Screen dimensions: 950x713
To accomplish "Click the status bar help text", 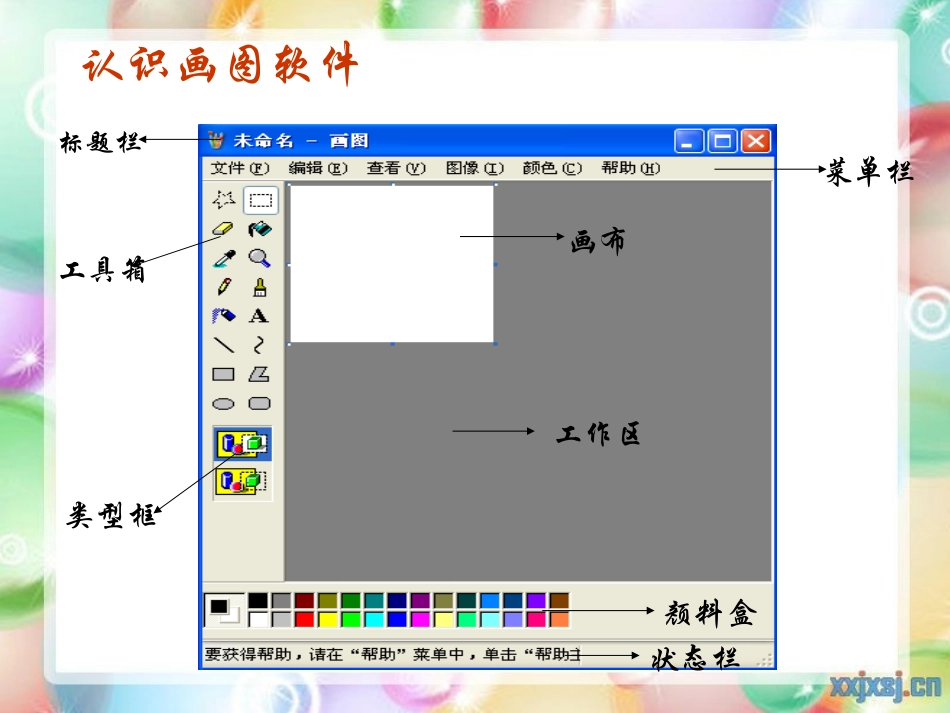I will [393, 655].
